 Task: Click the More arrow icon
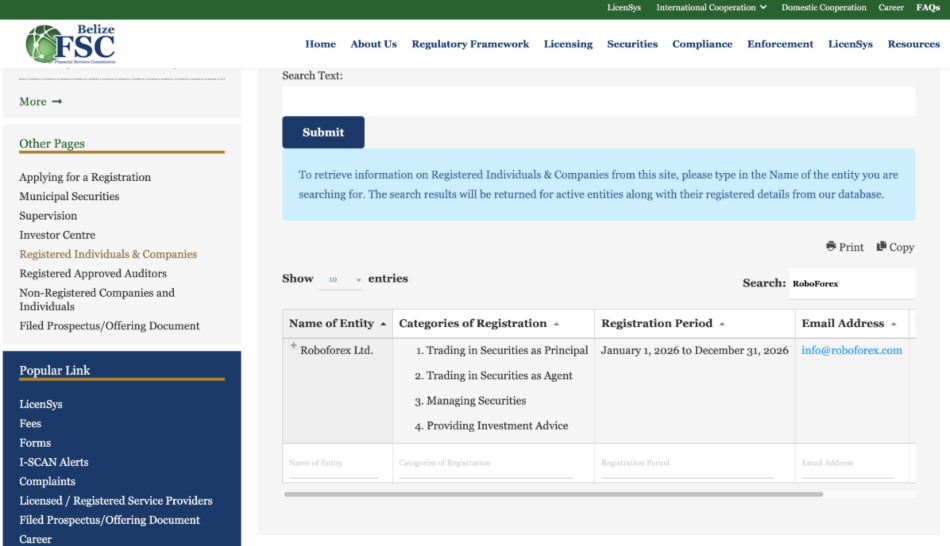click(x=57, y=101)
